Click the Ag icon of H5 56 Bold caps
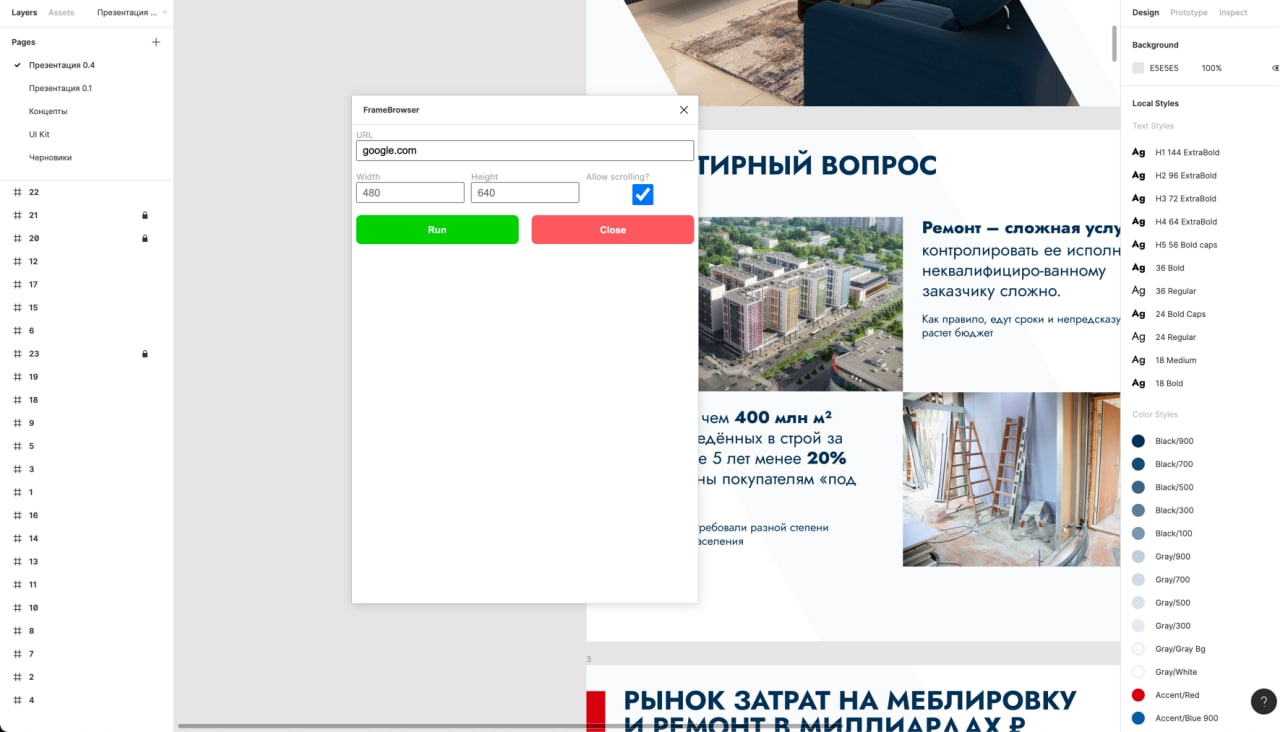The image size is (1280, 732). pos(1138,245)
